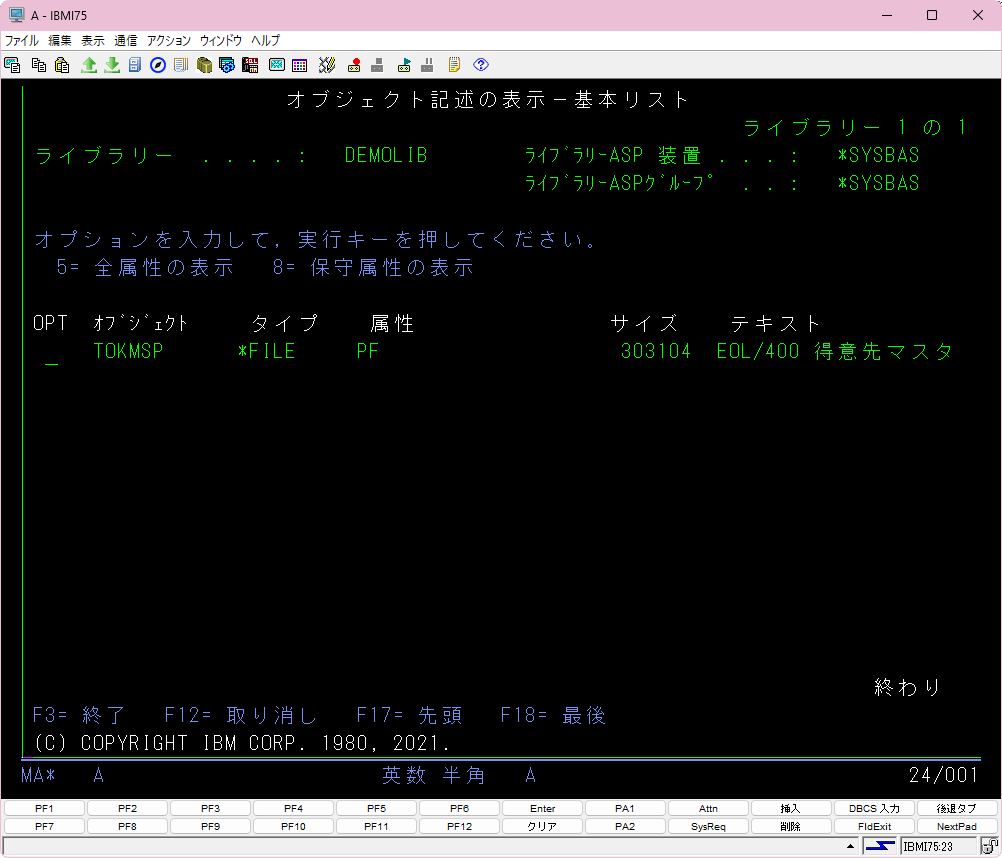Click the 後退タブ keypad button

[x=957, y=808]
